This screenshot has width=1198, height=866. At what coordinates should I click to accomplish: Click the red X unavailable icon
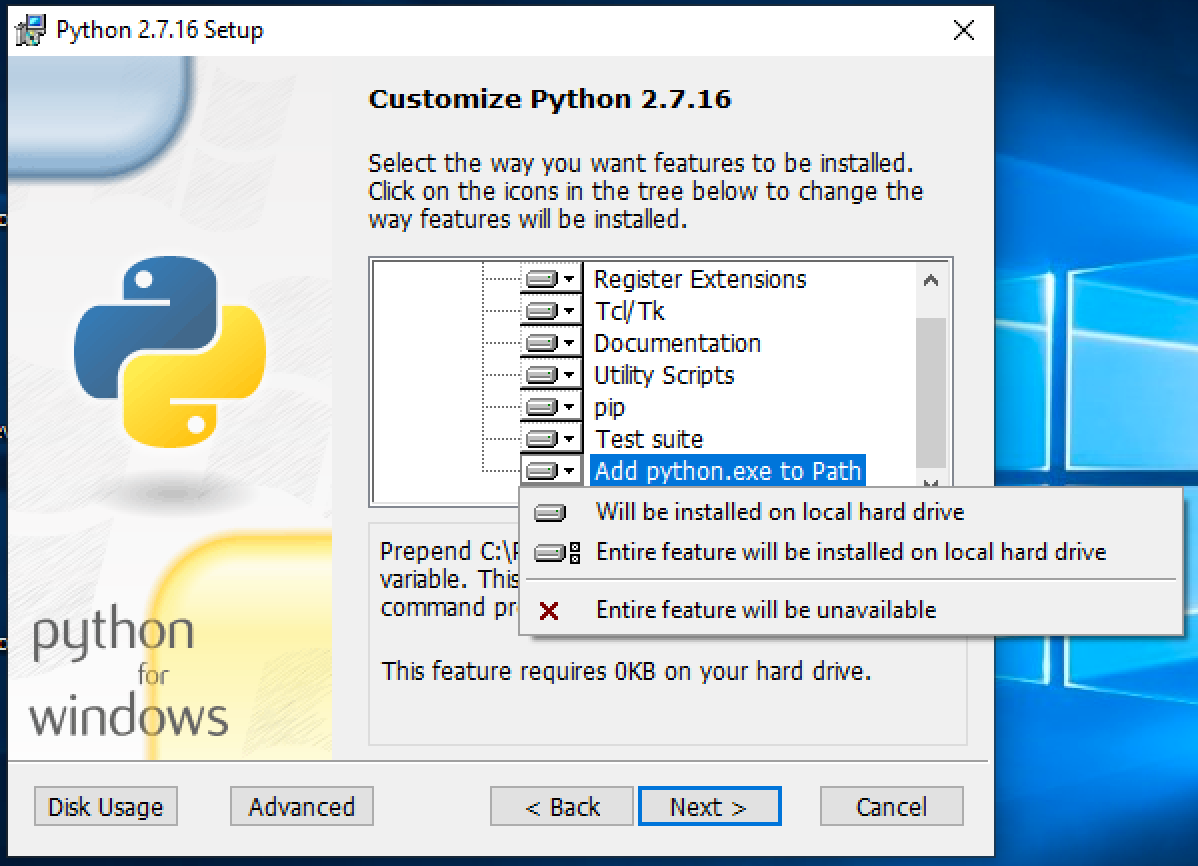coord(552,610)
